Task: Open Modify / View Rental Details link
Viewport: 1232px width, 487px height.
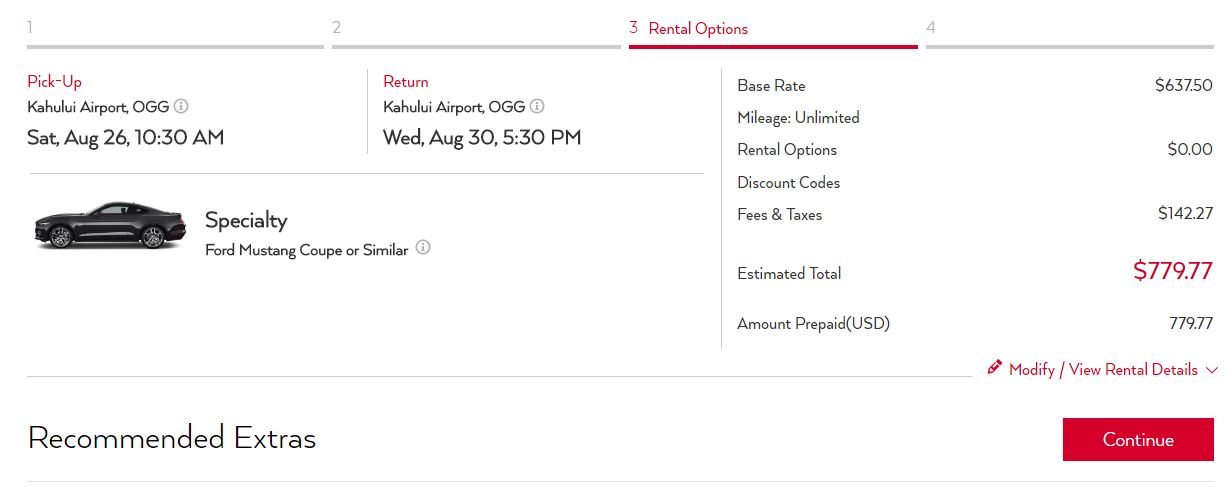Action: tap(1103, 370)
